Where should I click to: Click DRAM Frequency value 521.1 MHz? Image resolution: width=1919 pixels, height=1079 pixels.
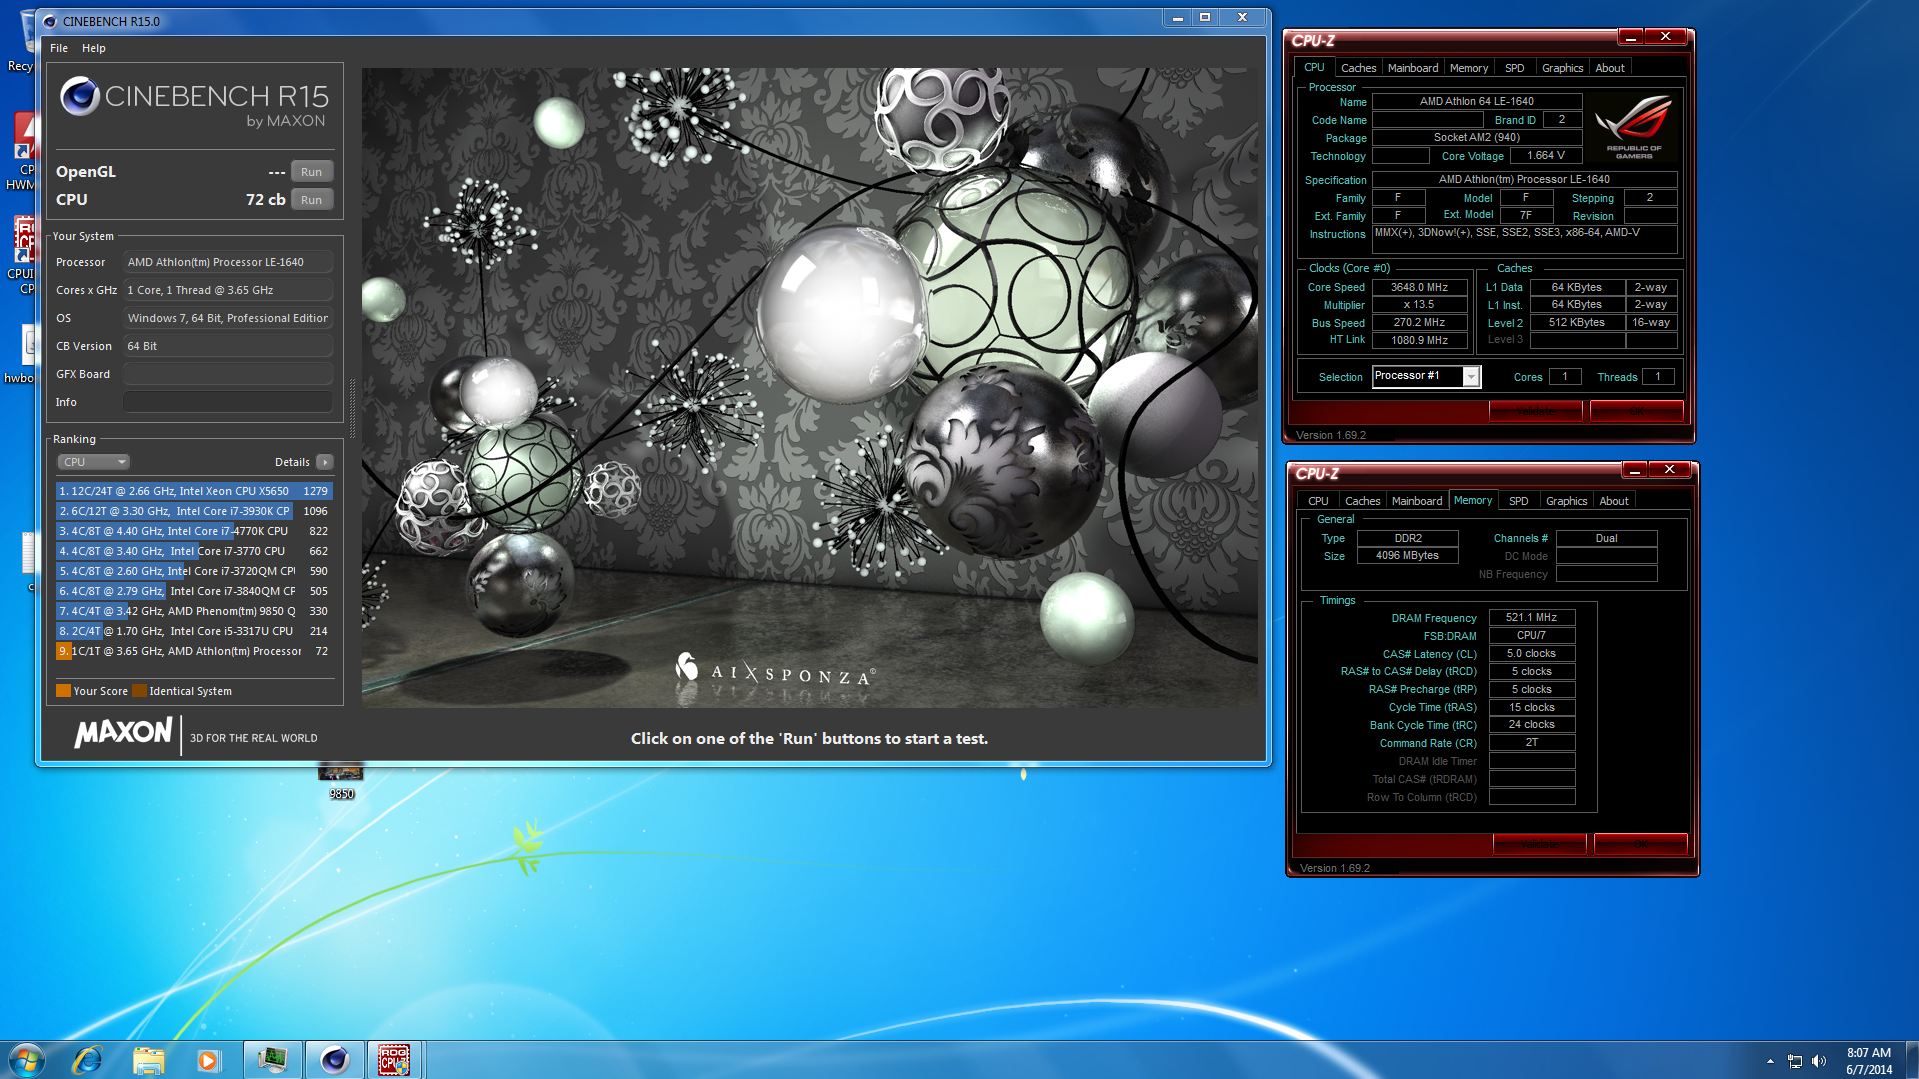click(x=1531, y=618)
